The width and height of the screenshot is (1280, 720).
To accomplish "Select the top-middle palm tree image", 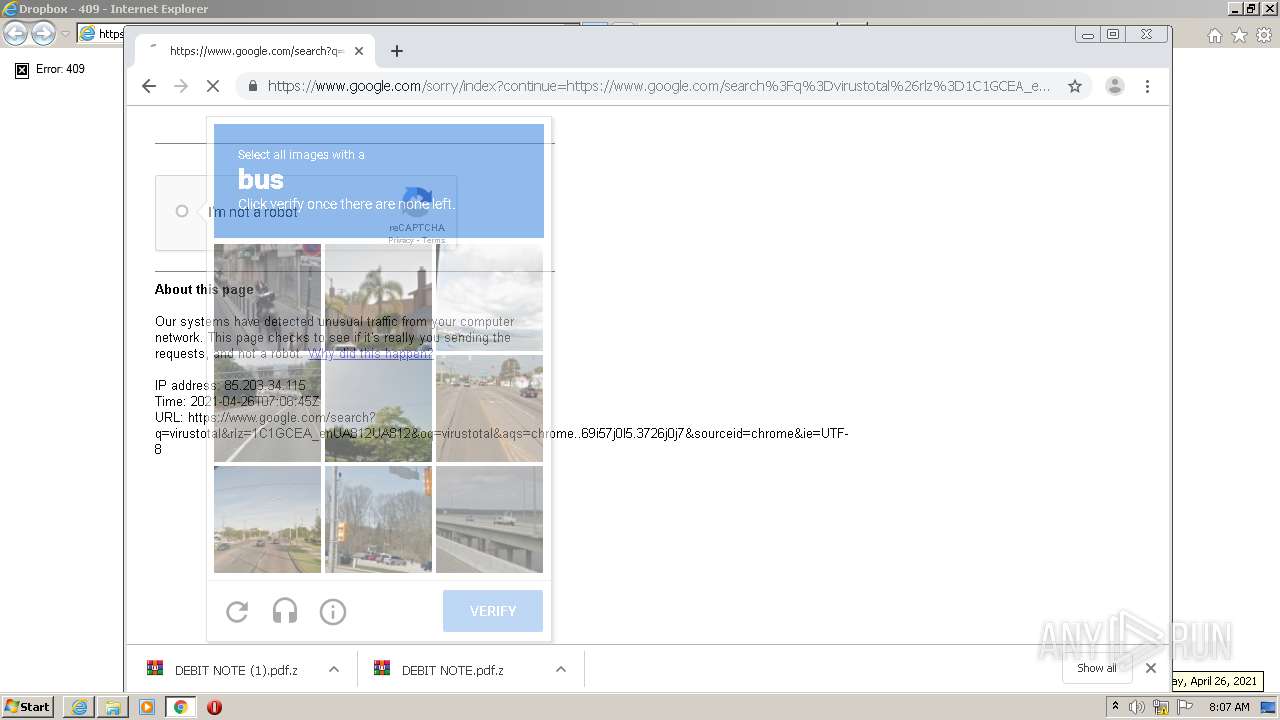I will [x=378, y=297].
